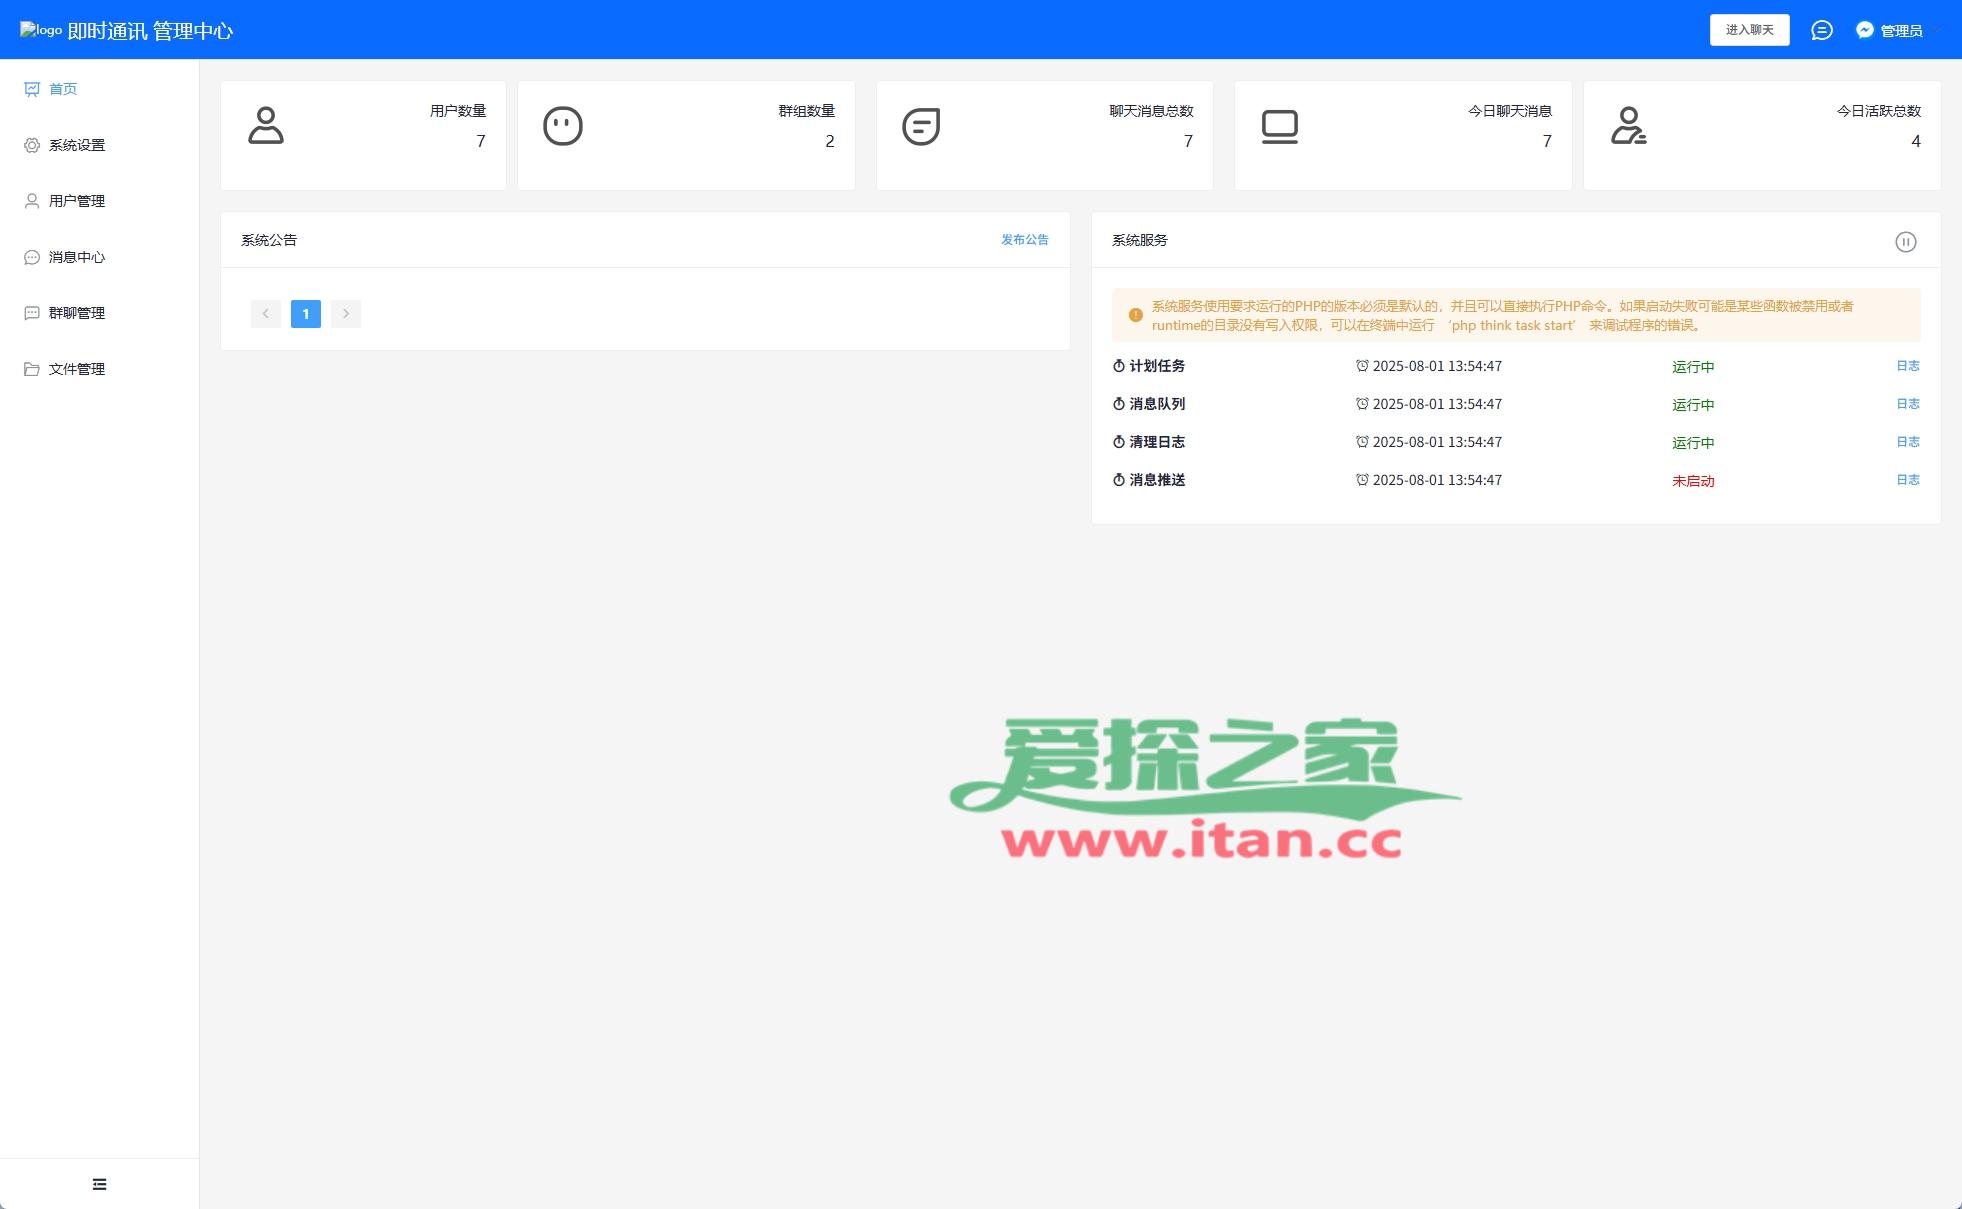Open 日志 for 消息队列

click(1908, 404)
